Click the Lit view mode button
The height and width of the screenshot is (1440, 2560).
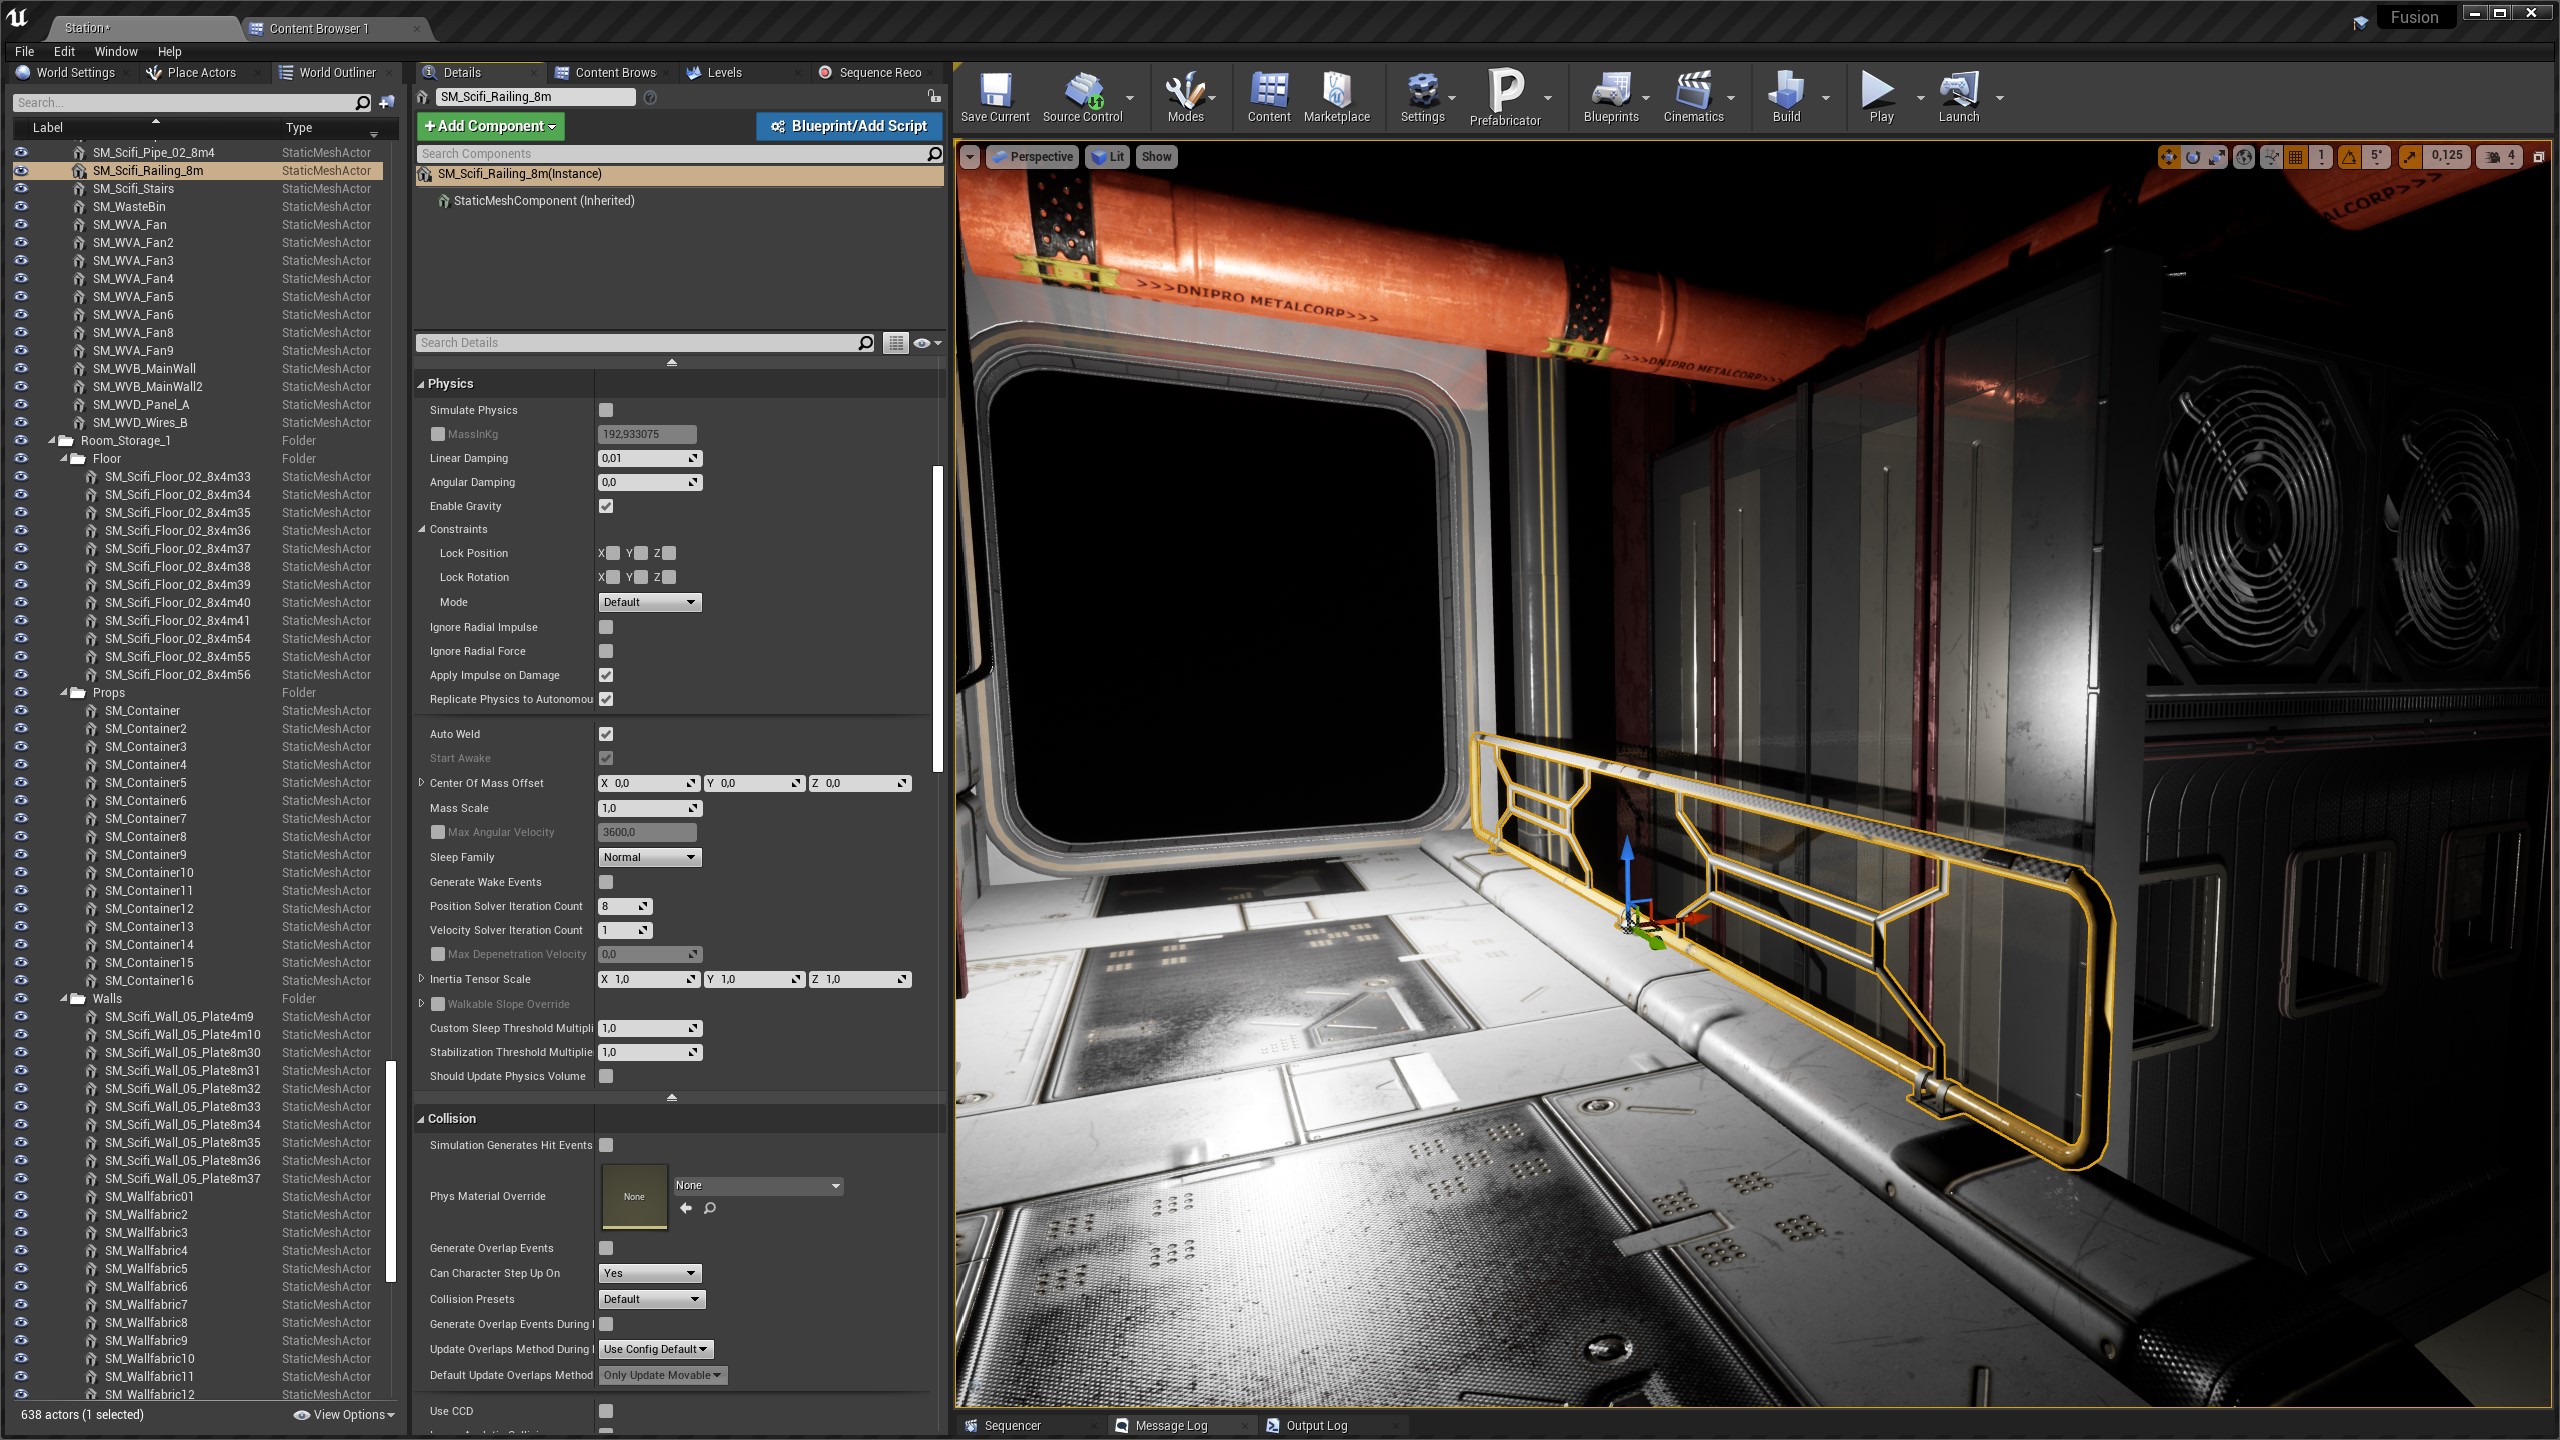[x=1107, y=157]
